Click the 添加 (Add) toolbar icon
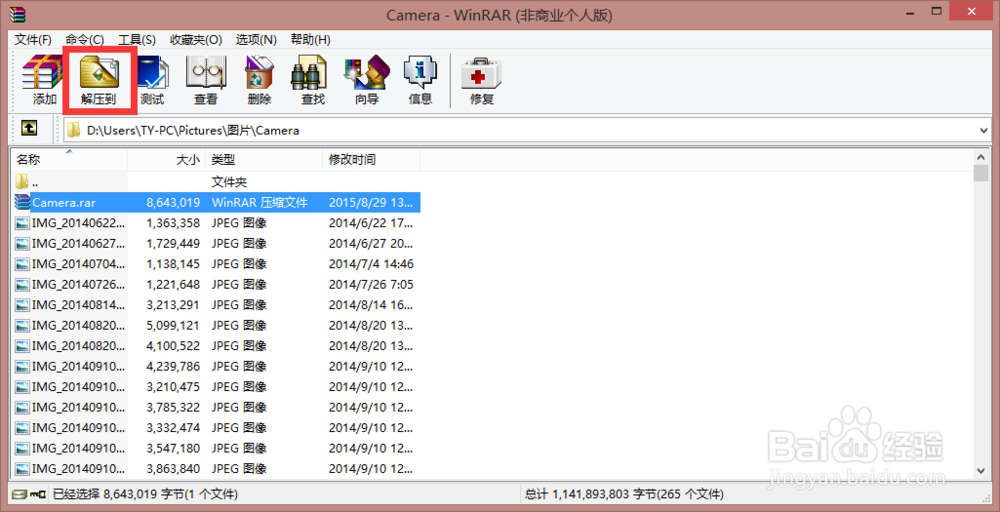Viewport: 1000px width, 512px height. point(43,80)
